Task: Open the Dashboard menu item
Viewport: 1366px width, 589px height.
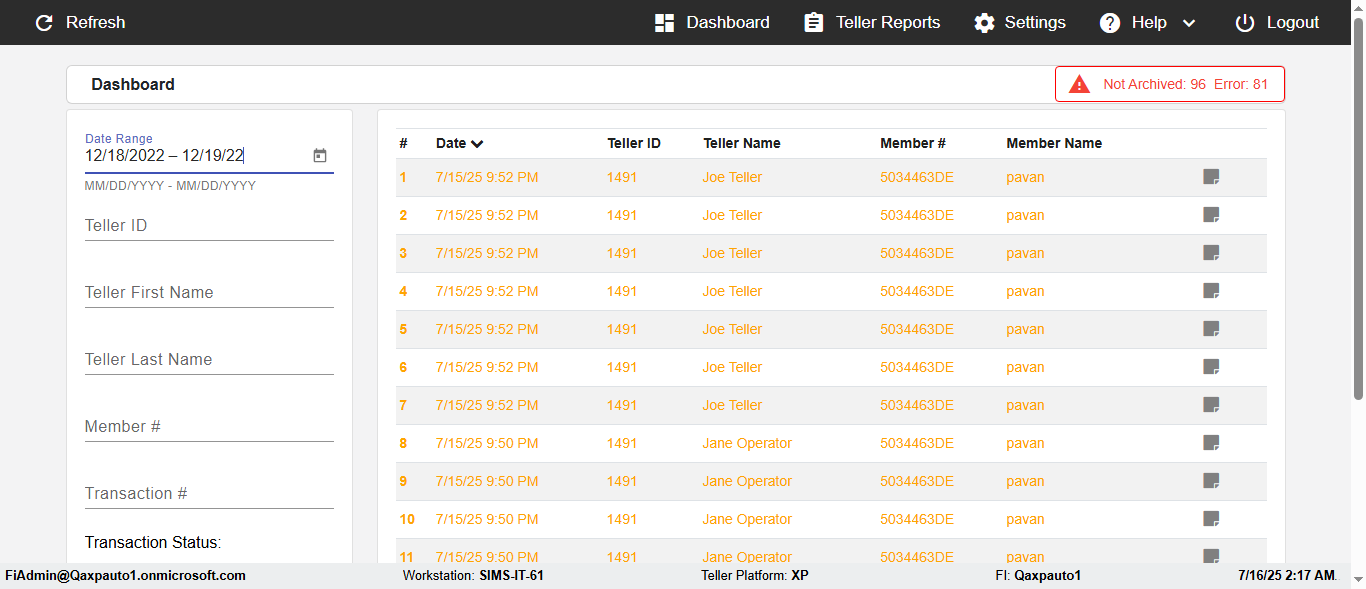Action: coord(713,23)
